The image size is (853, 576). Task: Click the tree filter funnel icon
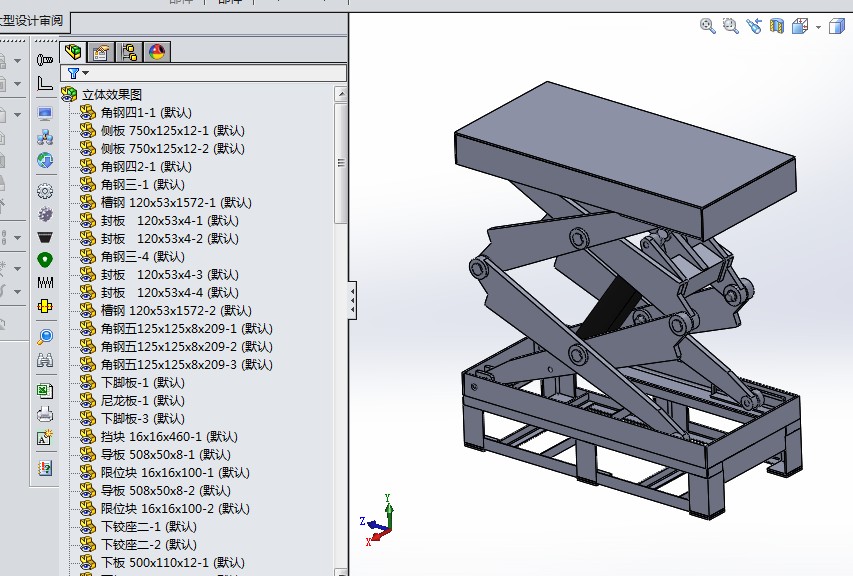coord(73,73)
